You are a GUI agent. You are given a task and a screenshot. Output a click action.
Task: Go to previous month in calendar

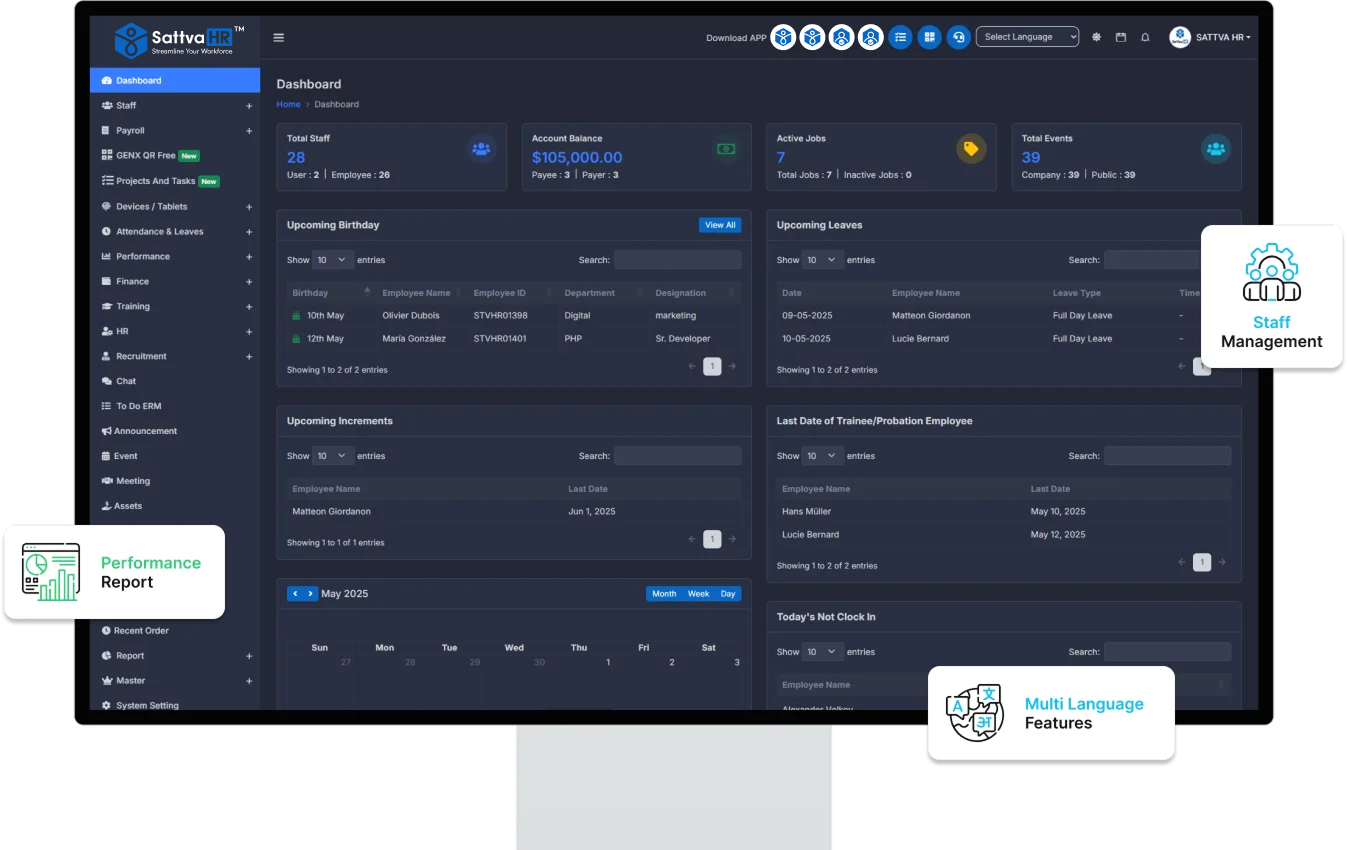click(295, 594)
